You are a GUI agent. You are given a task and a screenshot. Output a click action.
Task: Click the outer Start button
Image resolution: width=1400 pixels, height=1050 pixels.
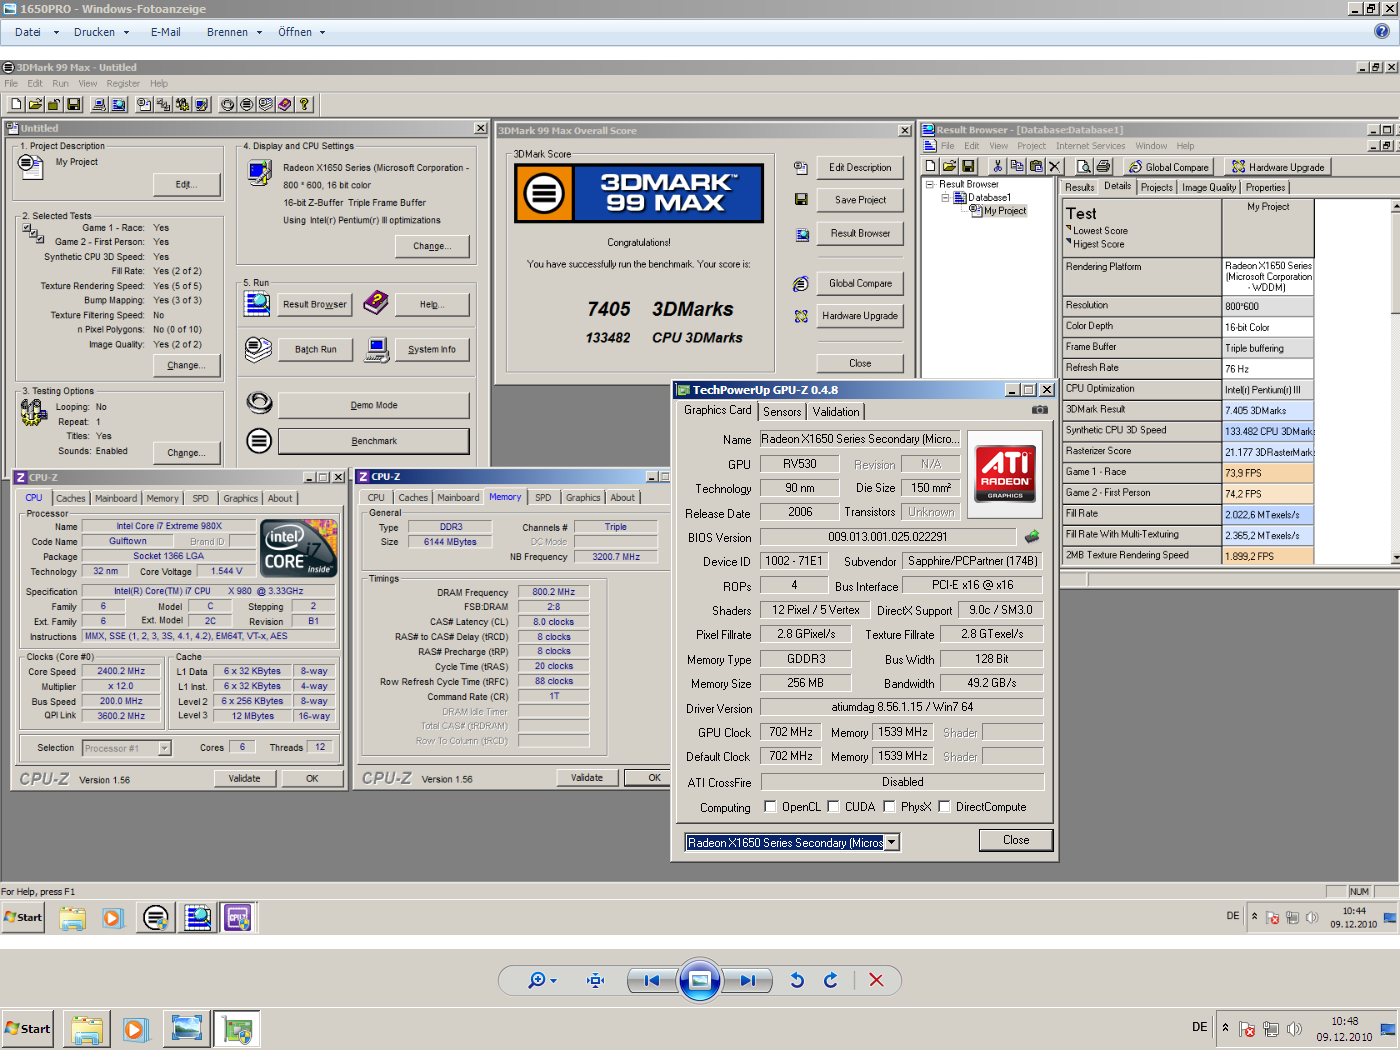coord(27,1029)
